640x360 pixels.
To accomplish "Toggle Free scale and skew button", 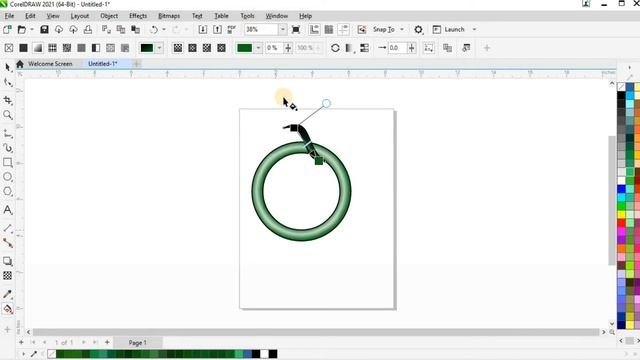I will pyautogui.click(x=429, y=48).
